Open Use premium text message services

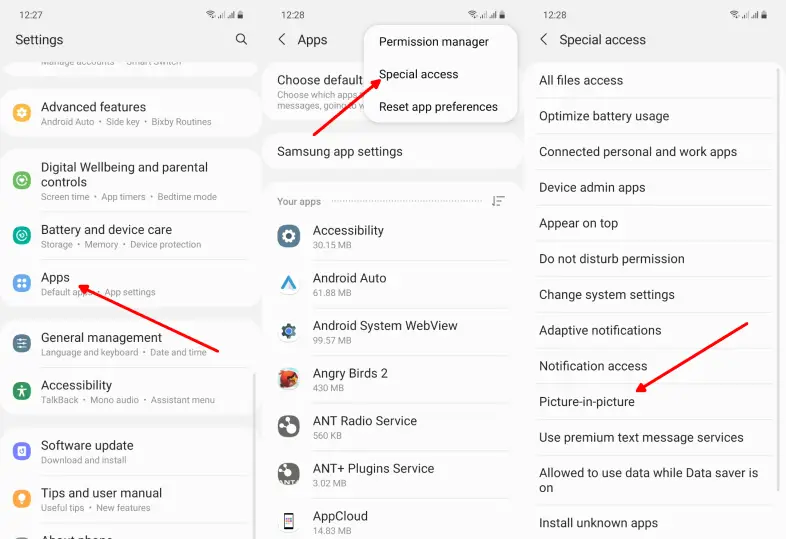pyautogui.click(x=654, y=437)
